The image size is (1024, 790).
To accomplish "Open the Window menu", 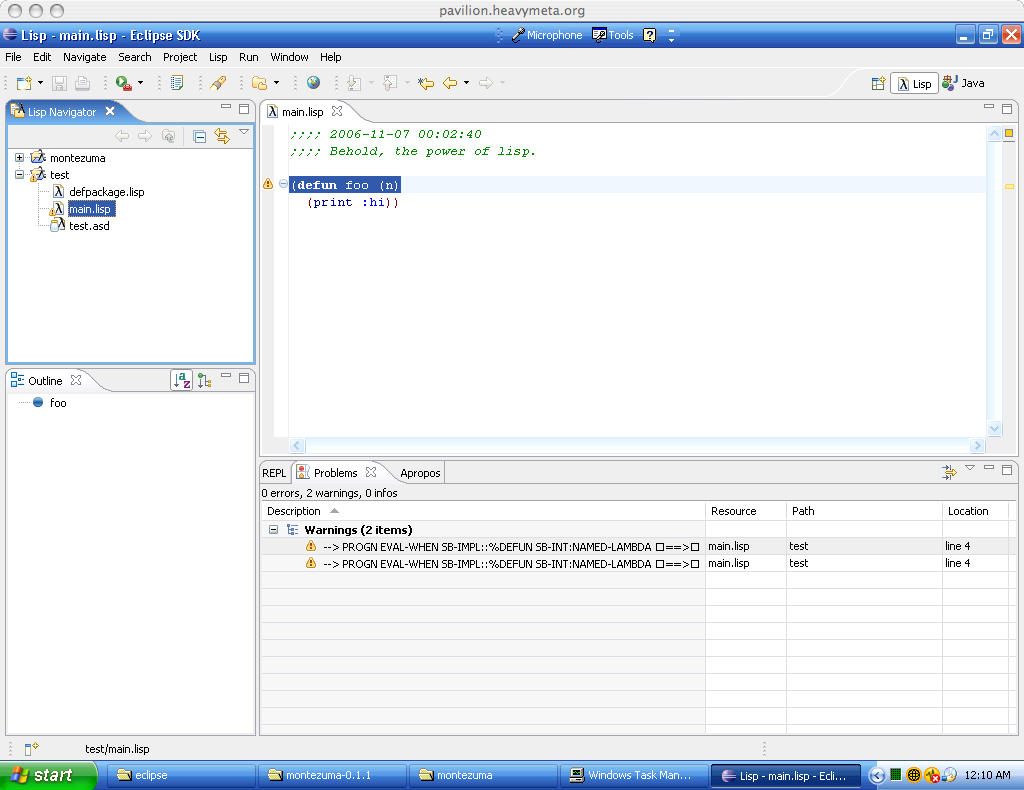I will [x=289, y=57].
